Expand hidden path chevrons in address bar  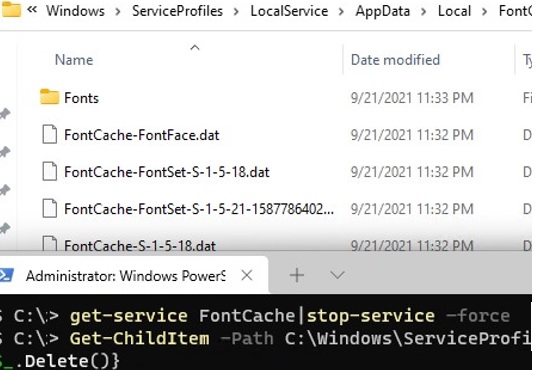click(x=32, y=10)
